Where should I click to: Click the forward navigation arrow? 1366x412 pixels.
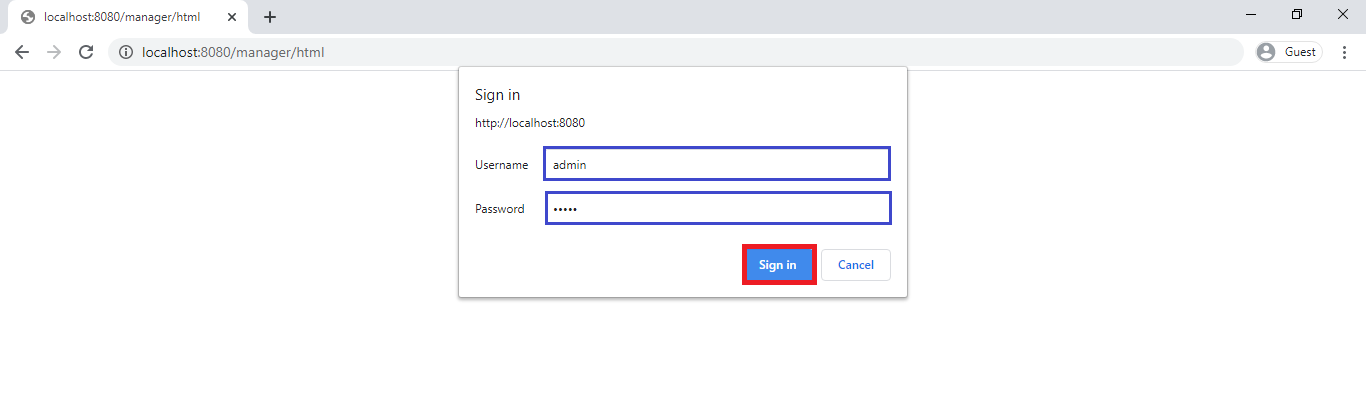(x=54, y=52)
